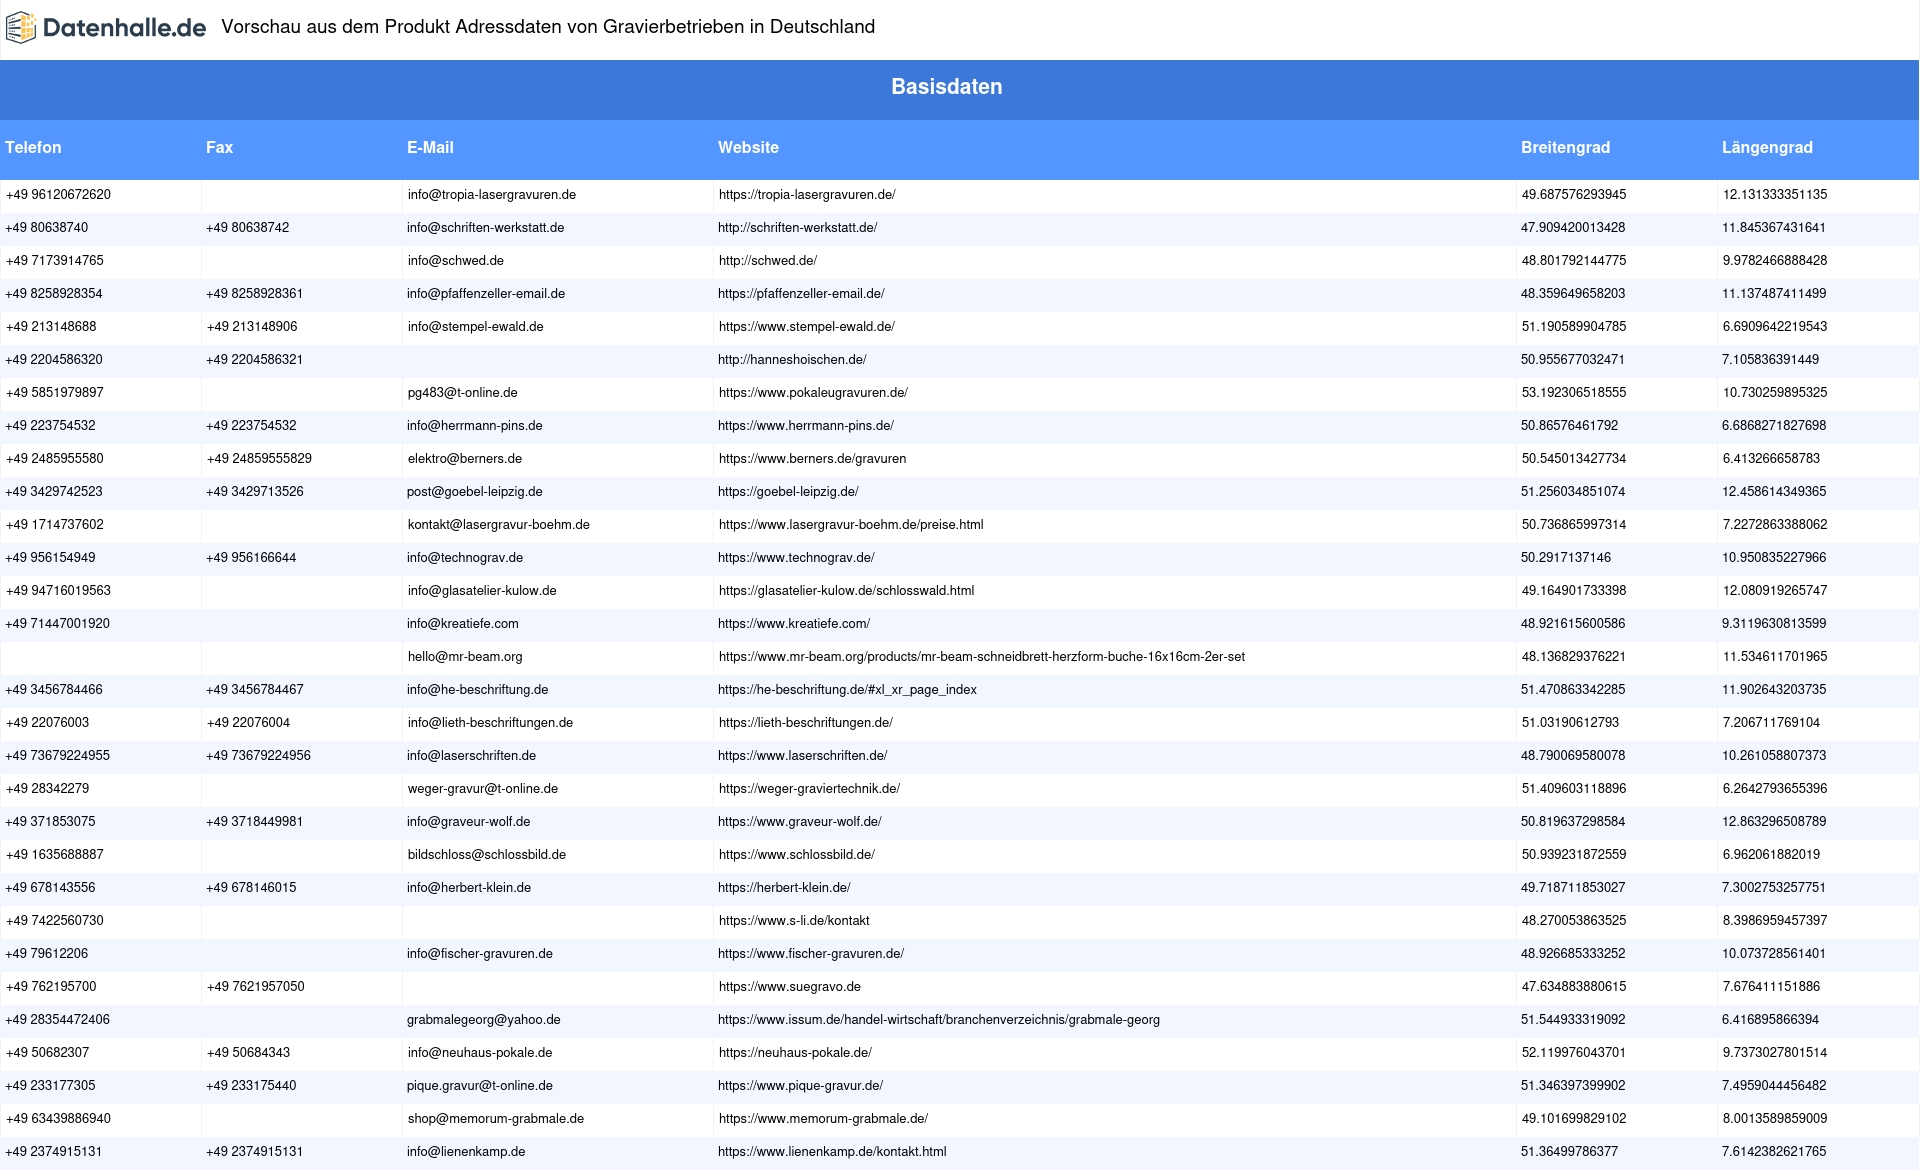Image resolution: width=1920 pixels, height=1170 pixels.
Task: Click the Basisdaten section heading
Action: pyautogui.click(x=947, y=87)
